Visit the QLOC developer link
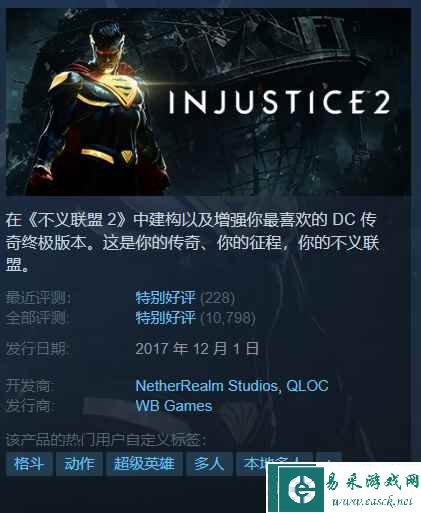The image size is (421, 513). (x=307, y=386)
